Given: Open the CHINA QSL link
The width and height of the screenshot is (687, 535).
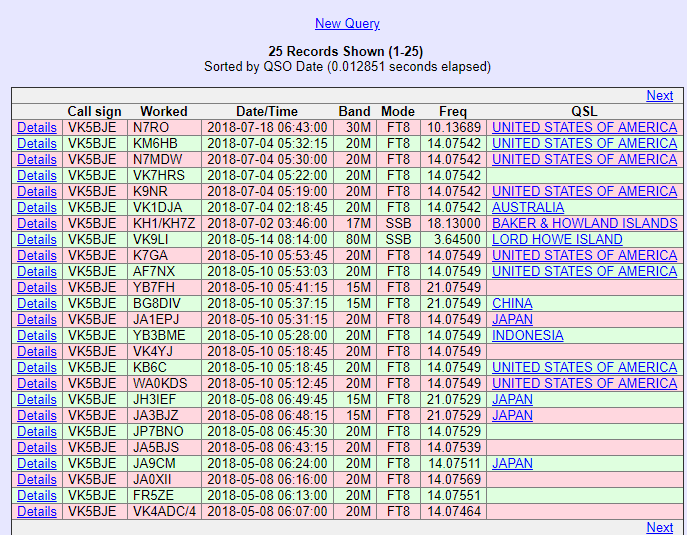Looking at the screenshot, I should click(x=512, y=303).
